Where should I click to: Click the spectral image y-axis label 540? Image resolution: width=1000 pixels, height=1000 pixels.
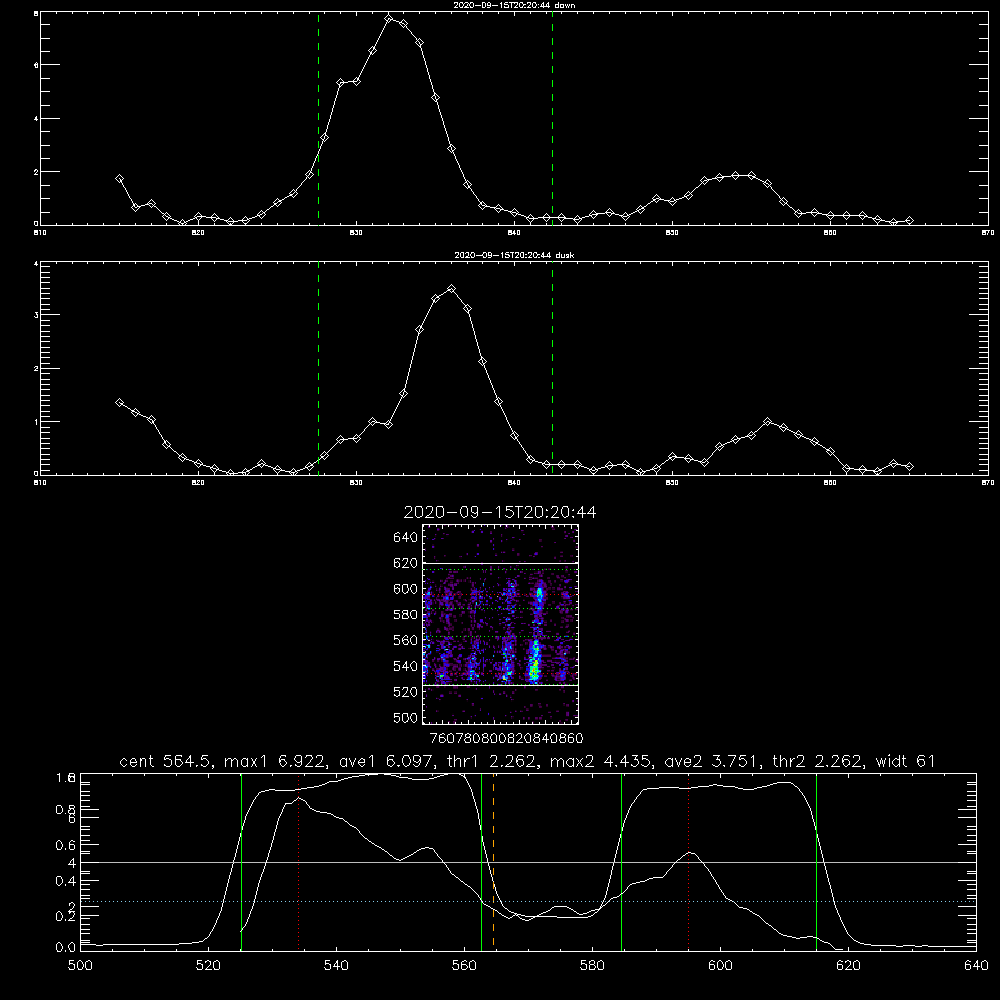pyautogui.click(x=406, y=666)
